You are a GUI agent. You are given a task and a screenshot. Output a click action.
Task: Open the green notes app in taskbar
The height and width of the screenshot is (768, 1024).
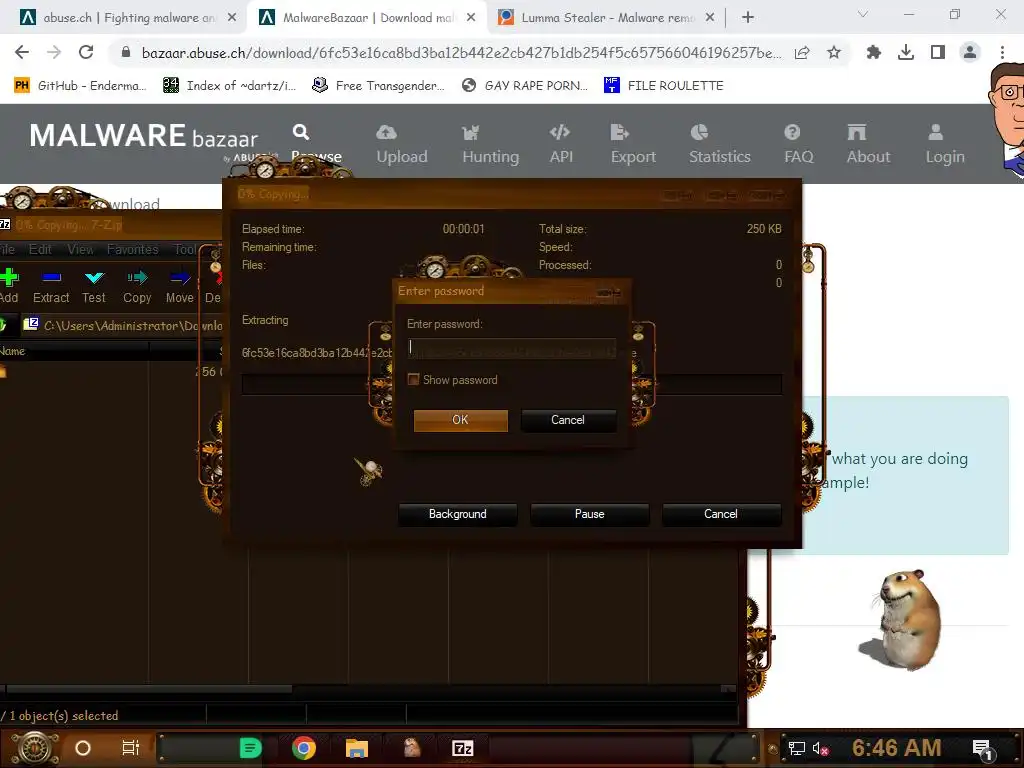tap(250, 748)
